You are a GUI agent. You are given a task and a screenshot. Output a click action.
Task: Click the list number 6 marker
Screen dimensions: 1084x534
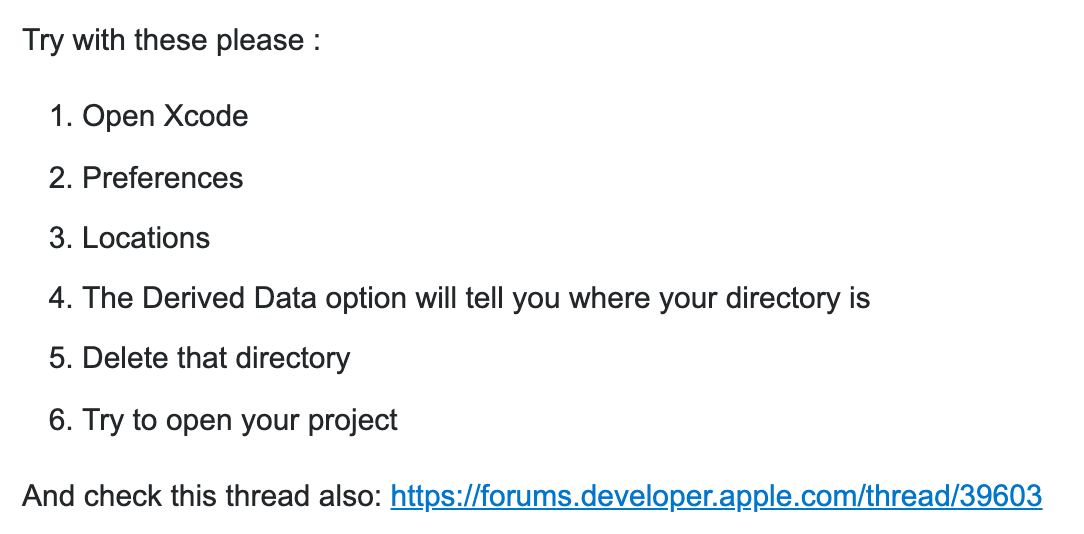pos(62,420)
